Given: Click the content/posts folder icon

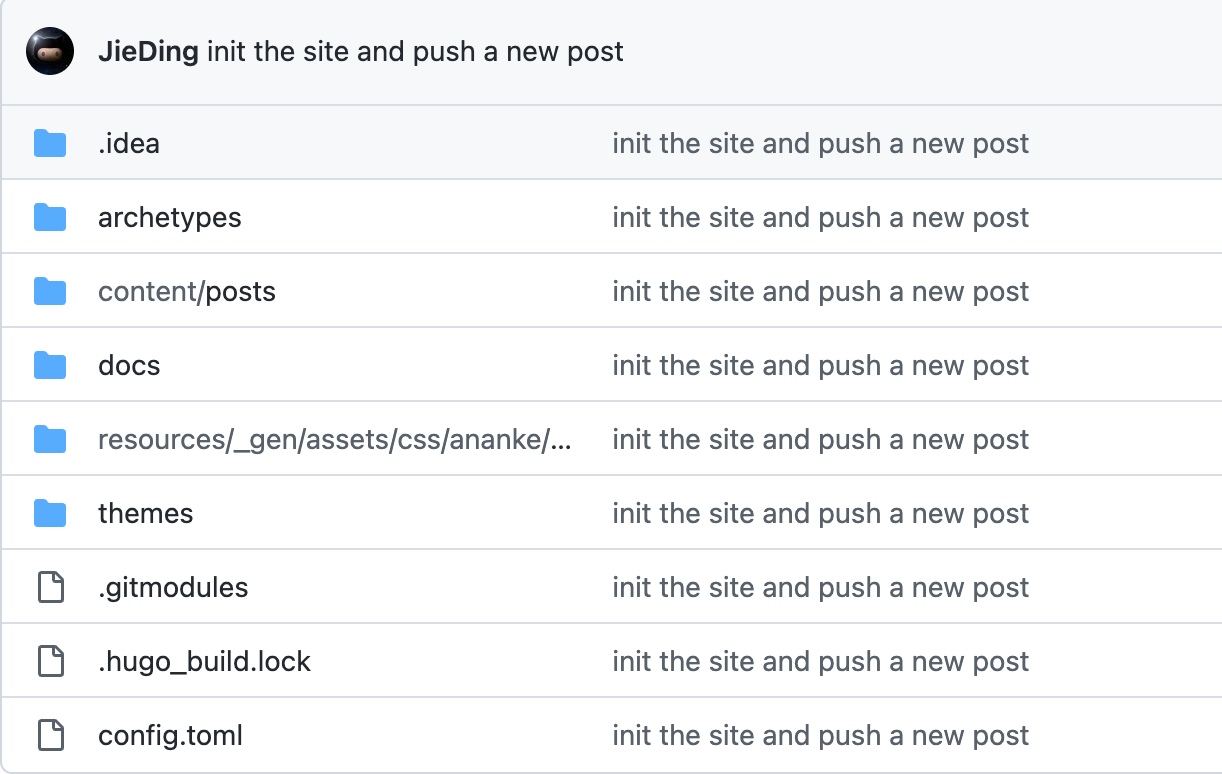Looking at the screenshot, I should point(50,292).
